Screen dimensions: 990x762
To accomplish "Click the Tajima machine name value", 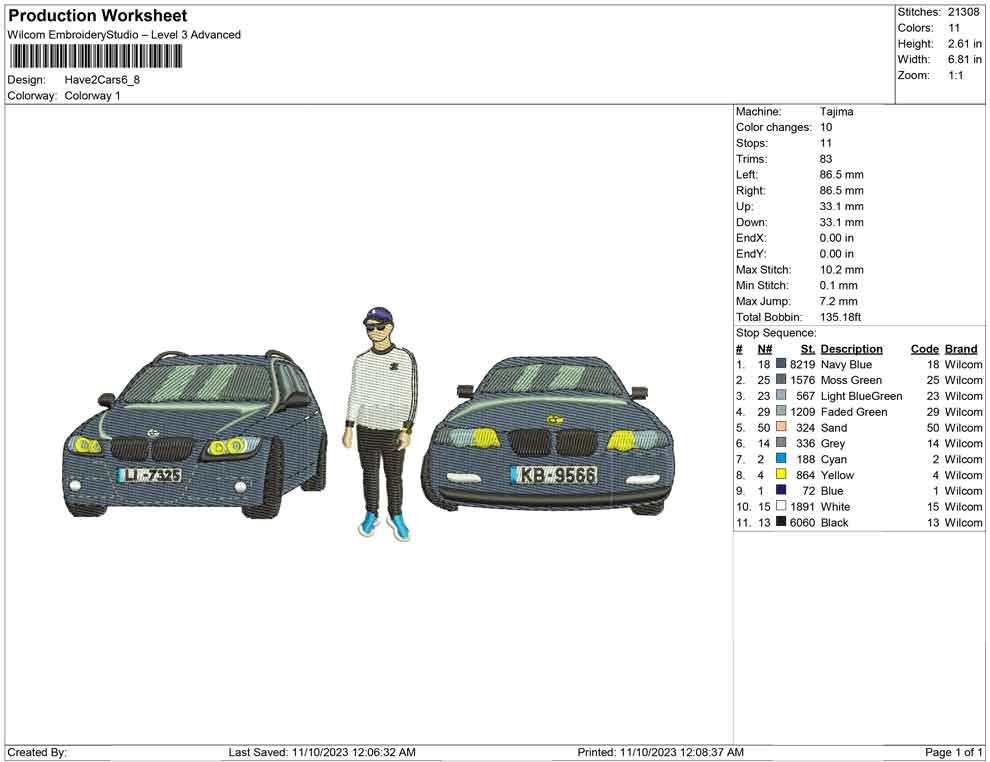I will pyautogui.click(x=838, y=111).
